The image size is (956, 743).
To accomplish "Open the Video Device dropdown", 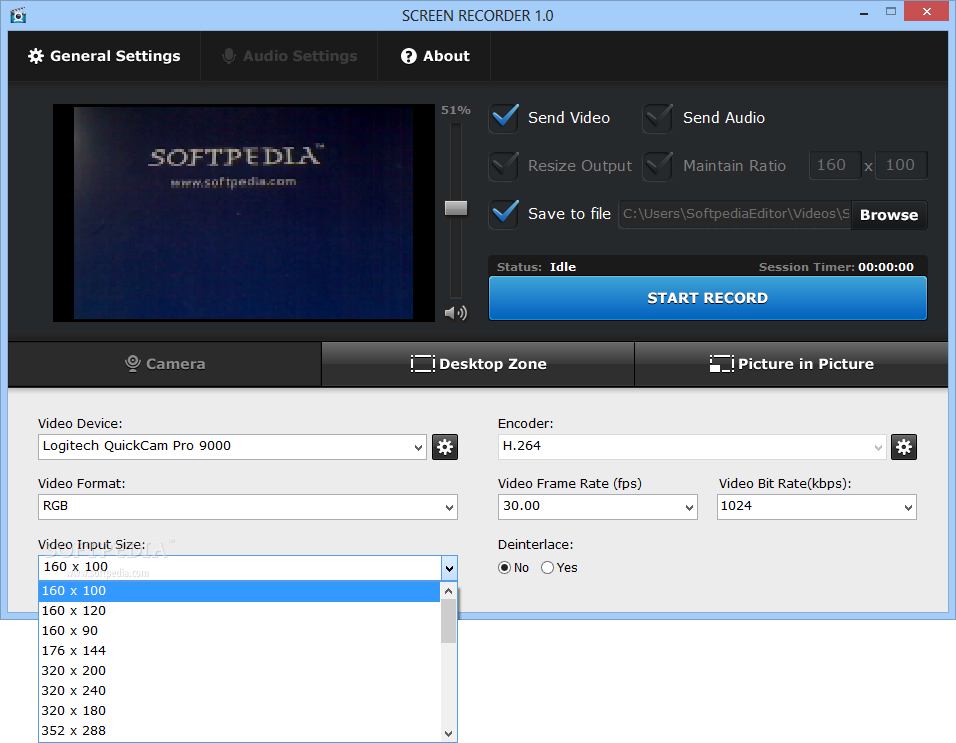I will (232, 447).
